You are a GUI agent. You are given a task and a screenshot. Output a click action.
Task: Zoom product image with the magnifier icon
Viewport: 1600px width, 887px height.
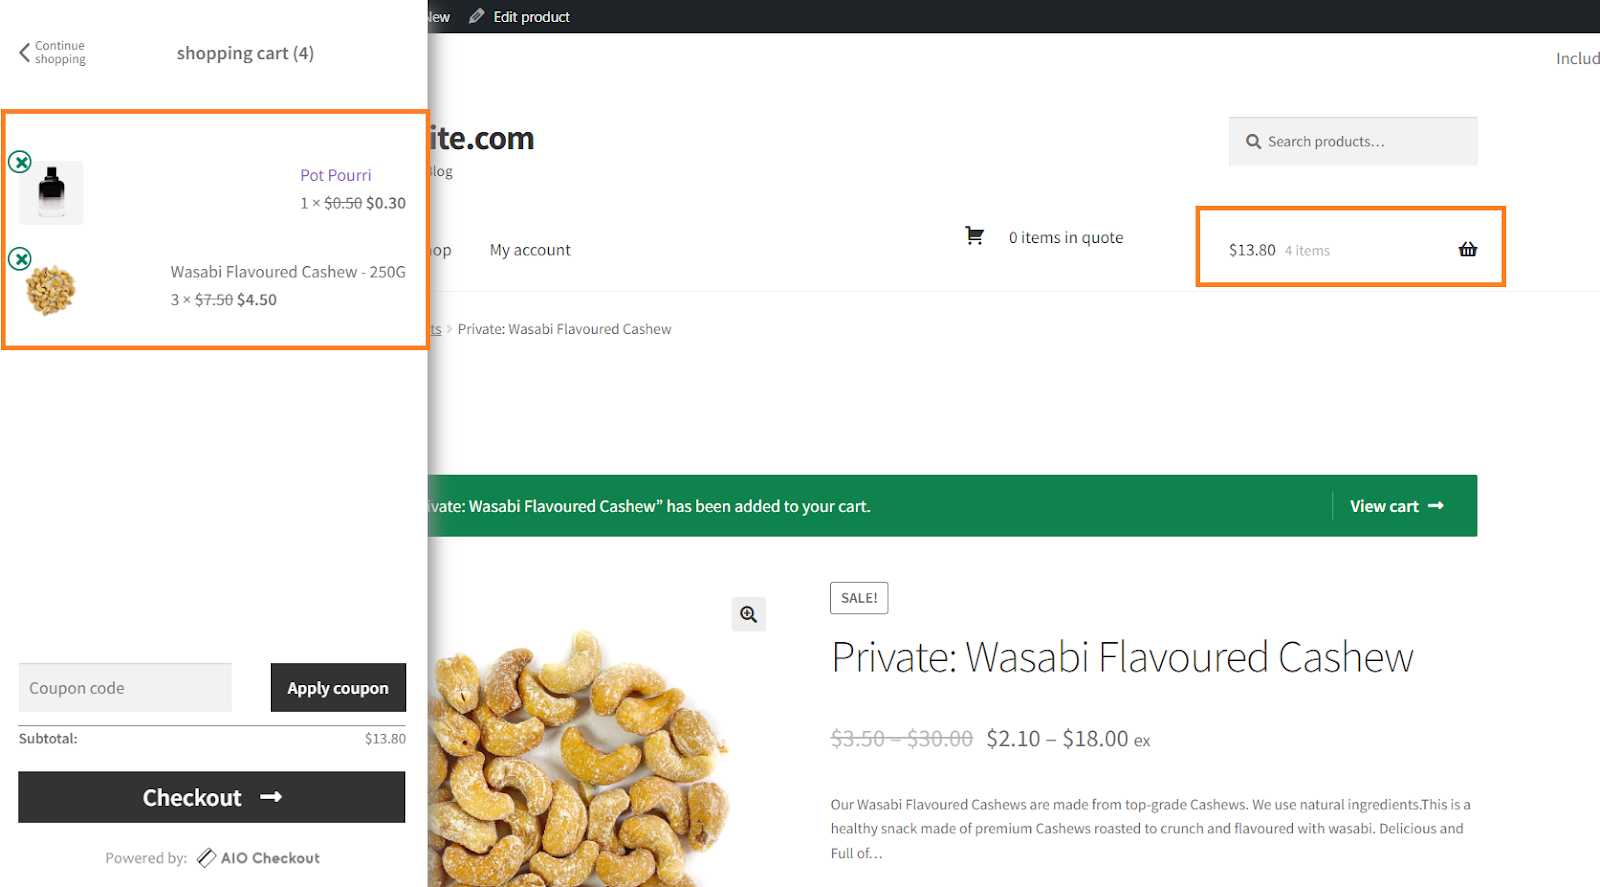pos(748,614)
